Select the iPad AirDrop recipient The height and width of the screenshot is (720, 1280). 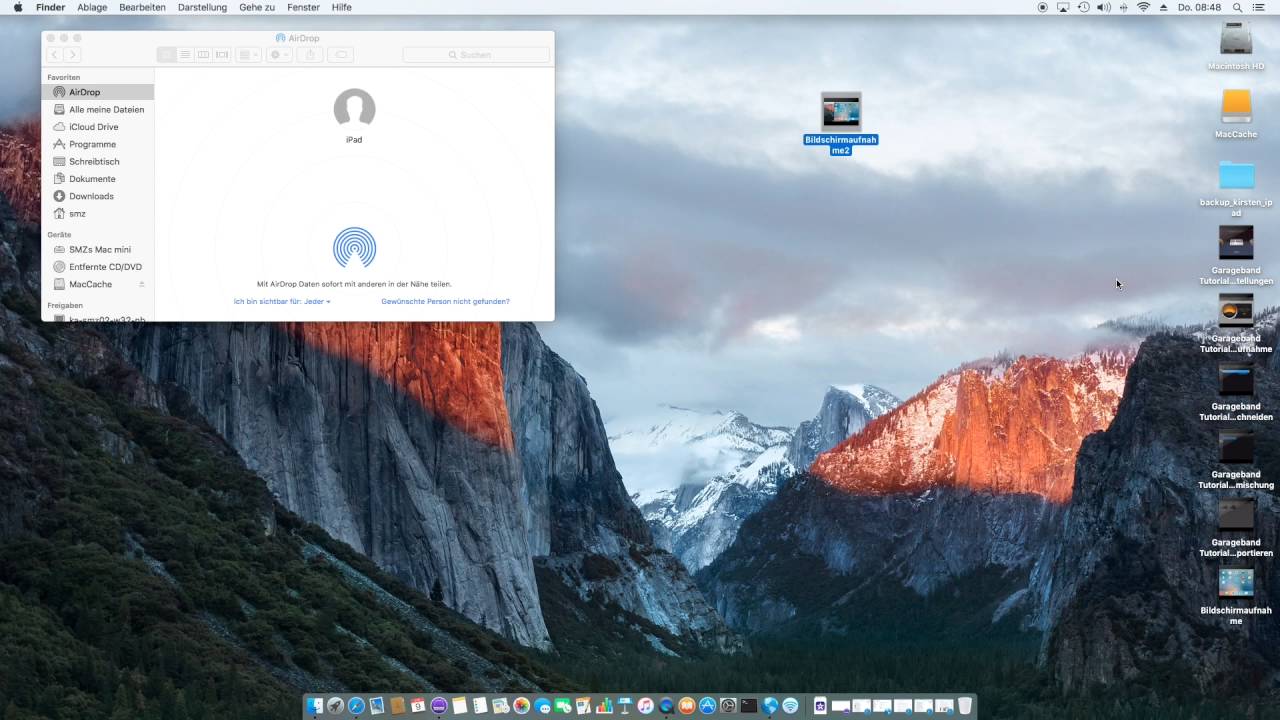click(354, 116)
